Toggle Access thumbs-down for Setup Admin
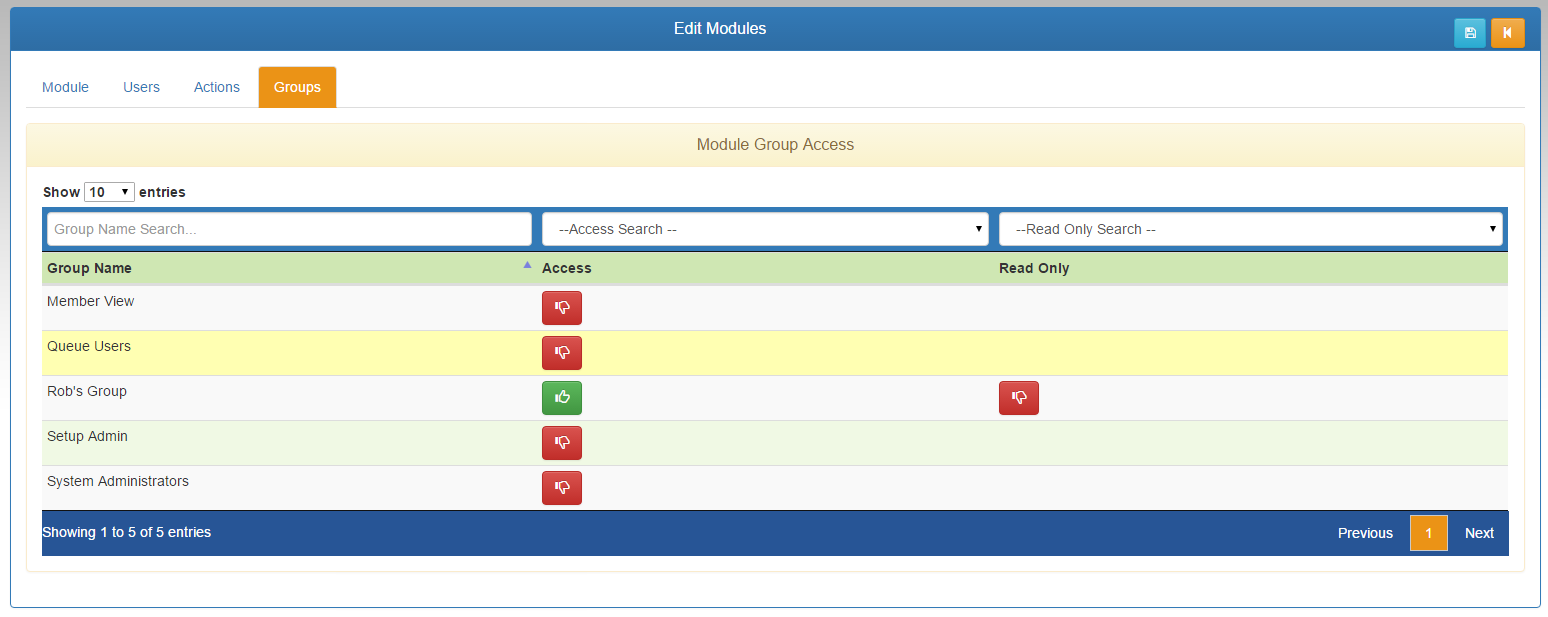This screenshot has height=617, width=1548. point(561,443)
